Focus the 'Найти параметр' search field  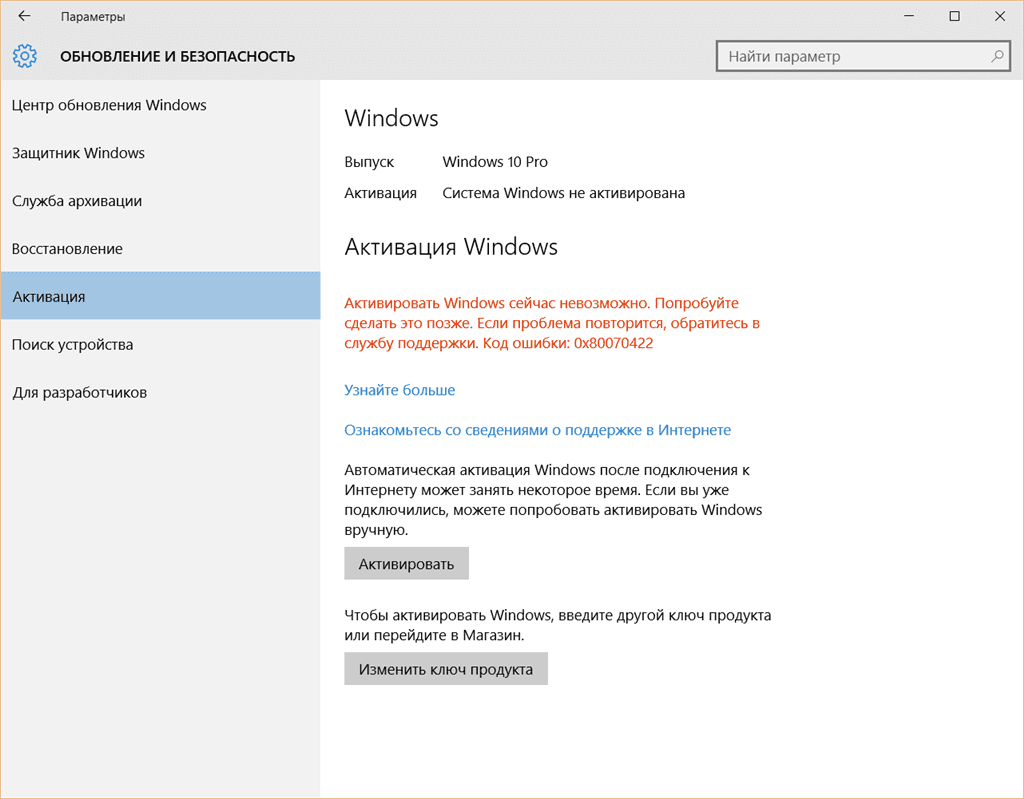pyautogui.click(x=863, y=56)
